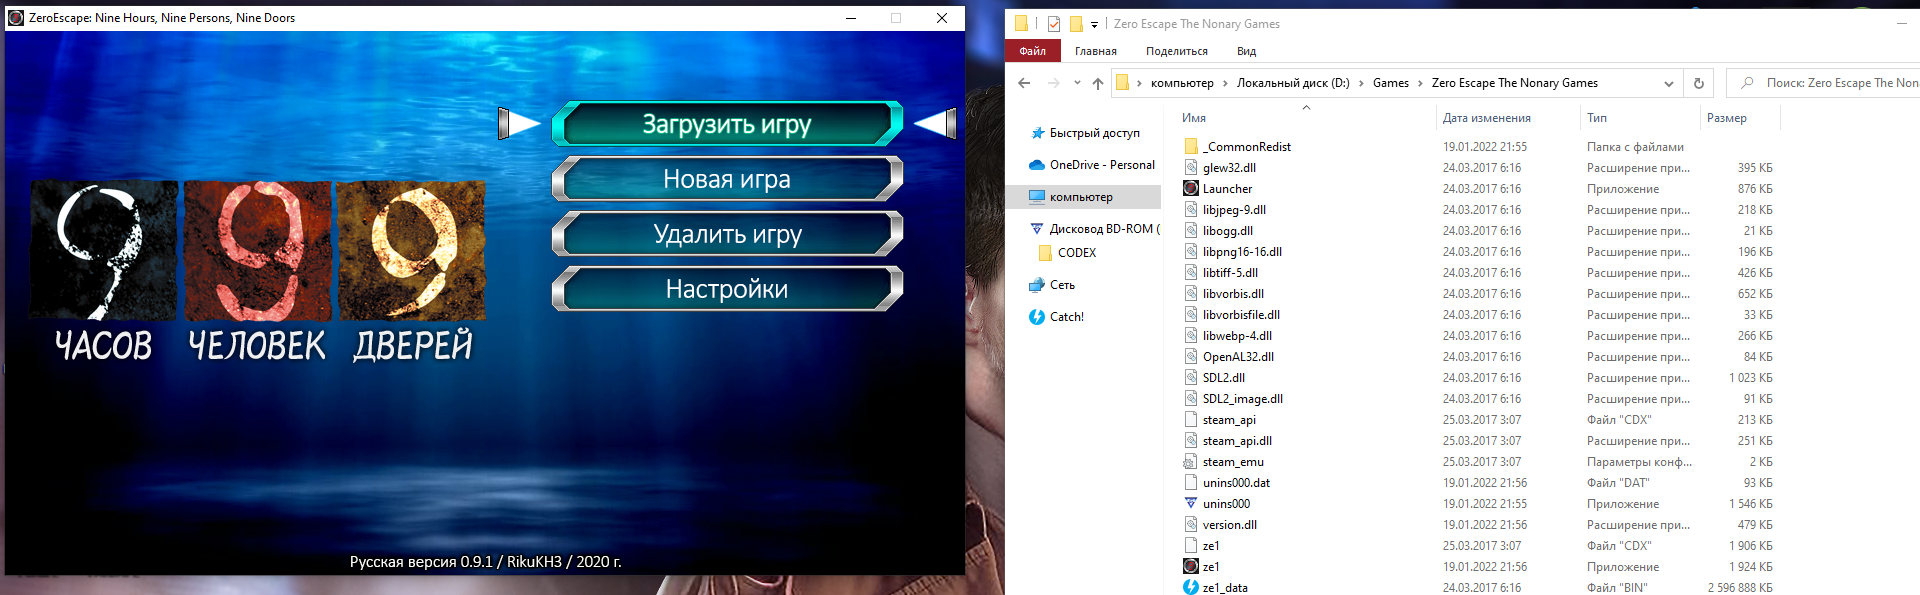Select the steam_emu config file icon
The width and height of the screenshot is (1920, 595).
[1191, 462]
